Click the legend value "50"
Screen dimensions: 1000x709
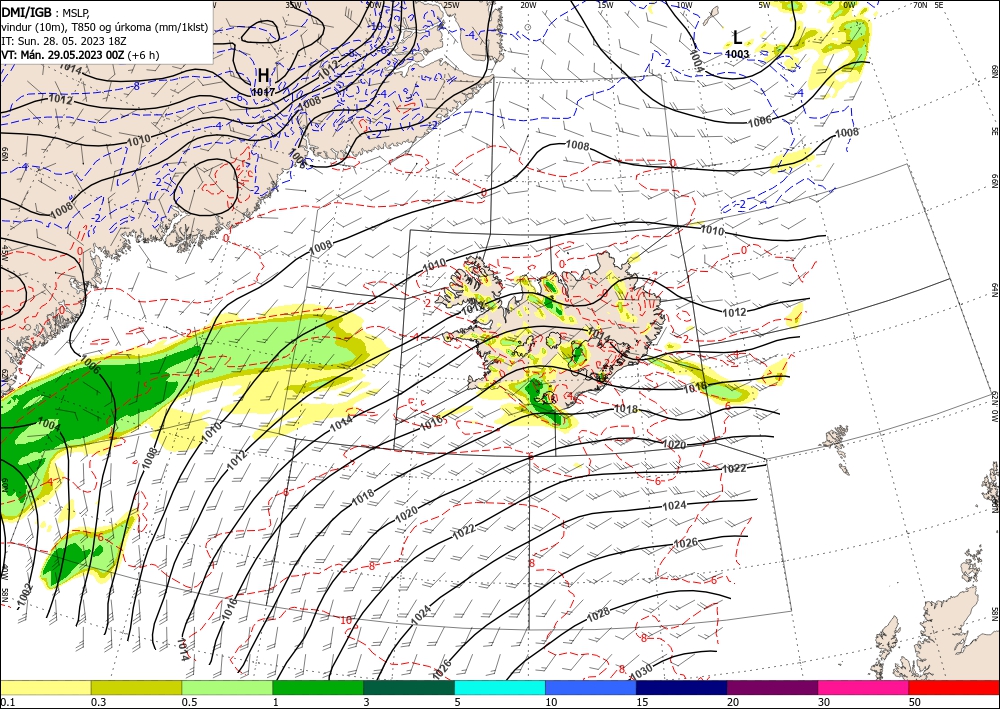915,702
